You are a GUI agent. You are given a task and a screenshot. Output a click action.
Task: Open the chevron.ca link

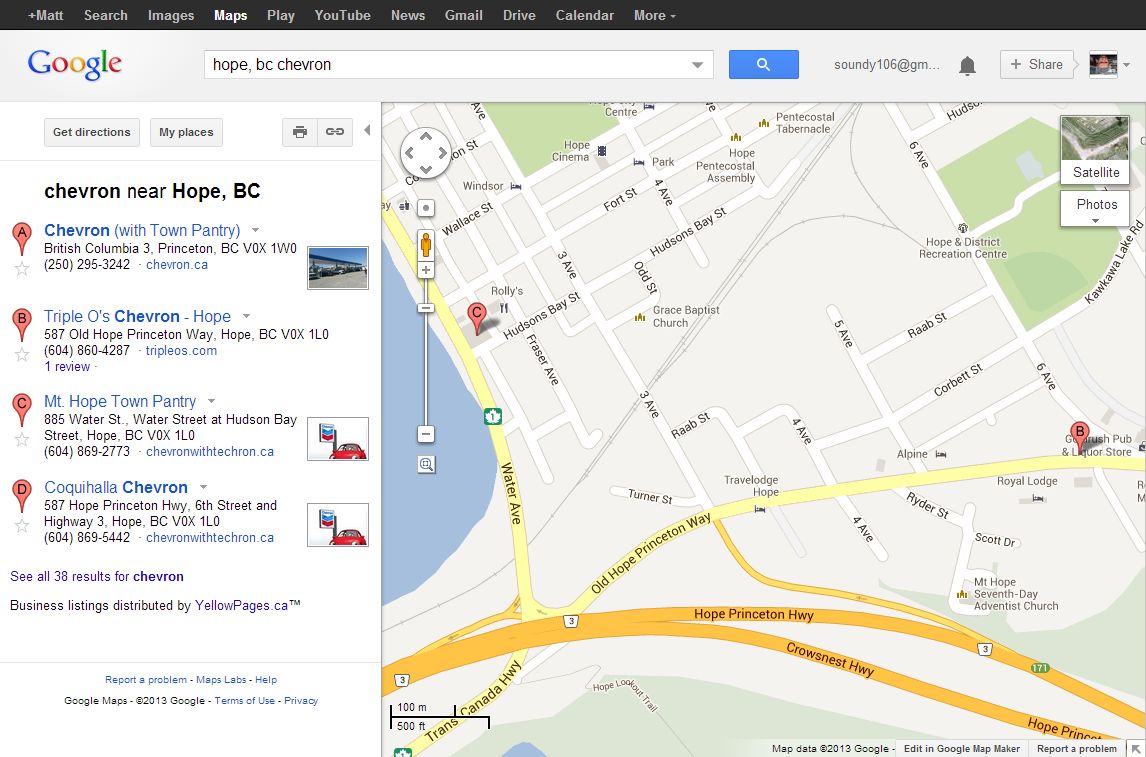pyautogui.click(x=177, y=265)
